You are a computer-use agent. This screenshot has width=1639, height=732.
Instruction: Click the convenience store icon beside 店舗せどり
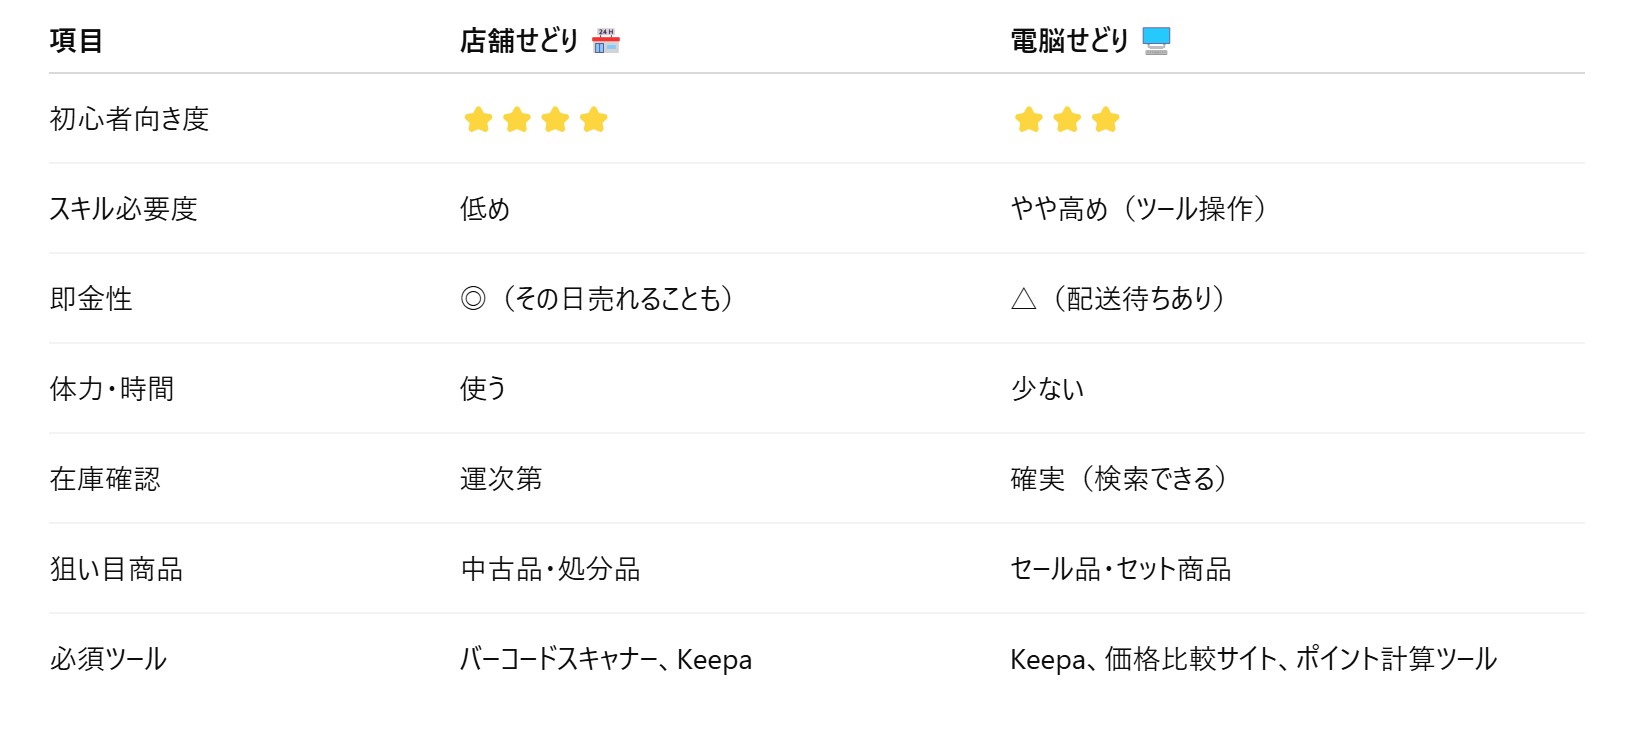coord(606,41)
